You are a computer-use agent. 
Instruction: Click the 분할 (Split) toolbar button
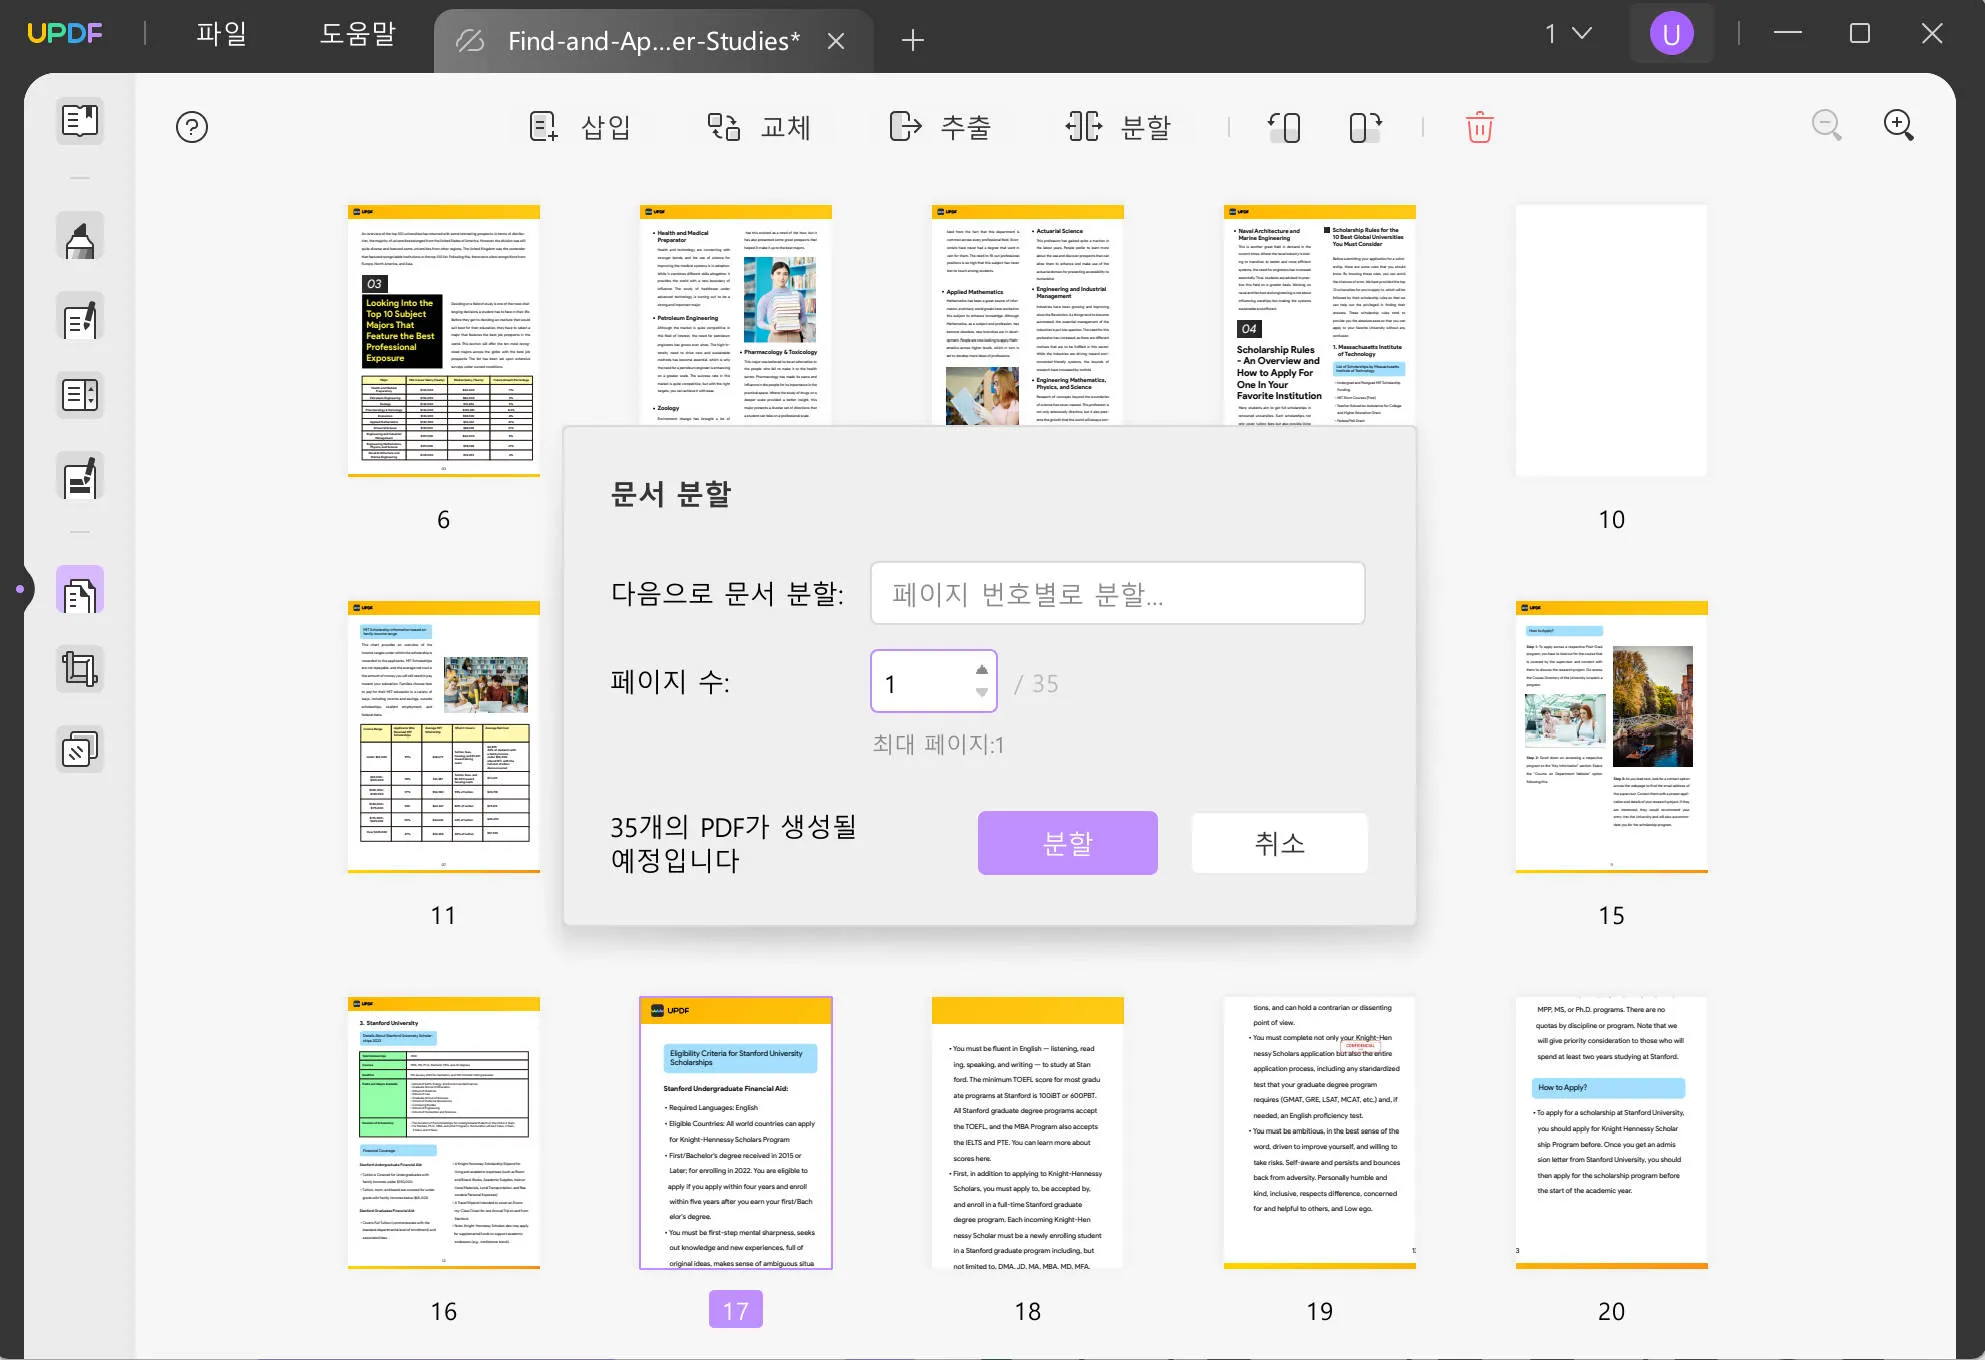[1119, 127]
